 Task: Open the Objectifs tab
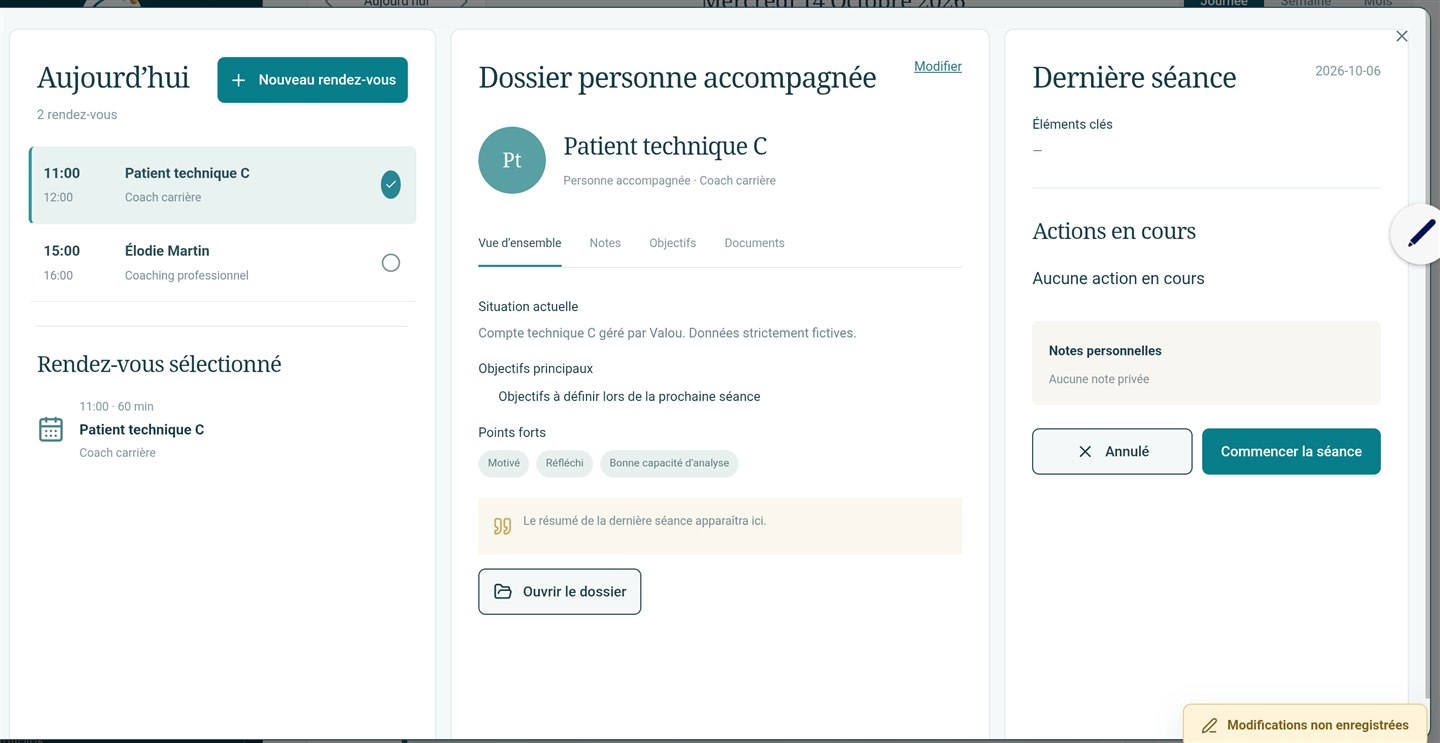[673, 243]
